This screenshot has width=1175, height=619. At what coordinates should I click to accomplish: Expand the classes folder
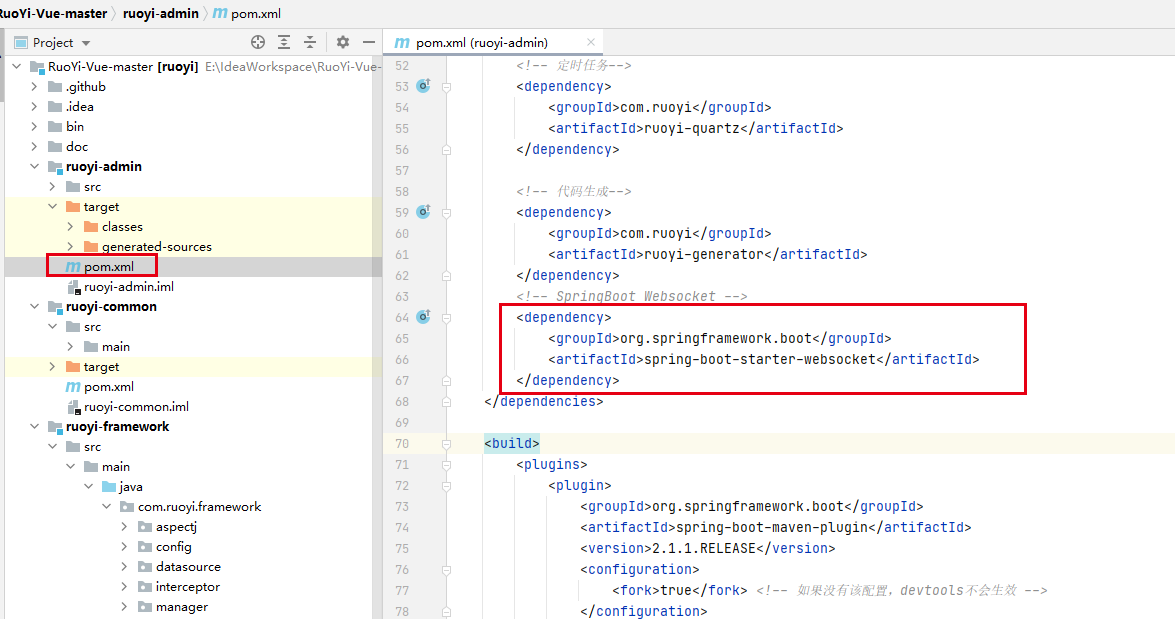(70, 227)
